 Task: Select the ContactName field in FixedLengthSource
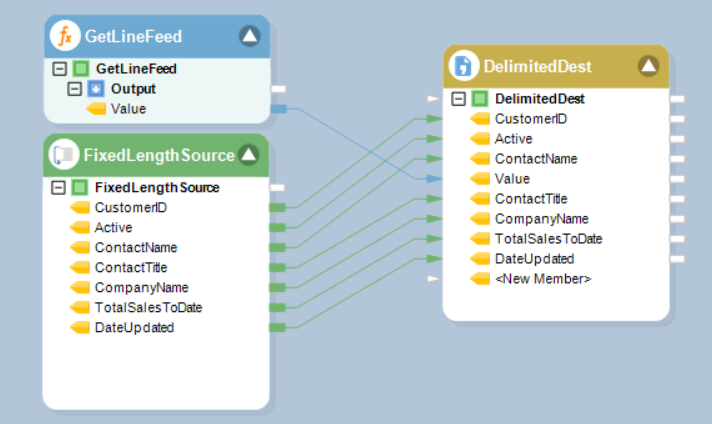pyautogui.click(x=135, y=247)
